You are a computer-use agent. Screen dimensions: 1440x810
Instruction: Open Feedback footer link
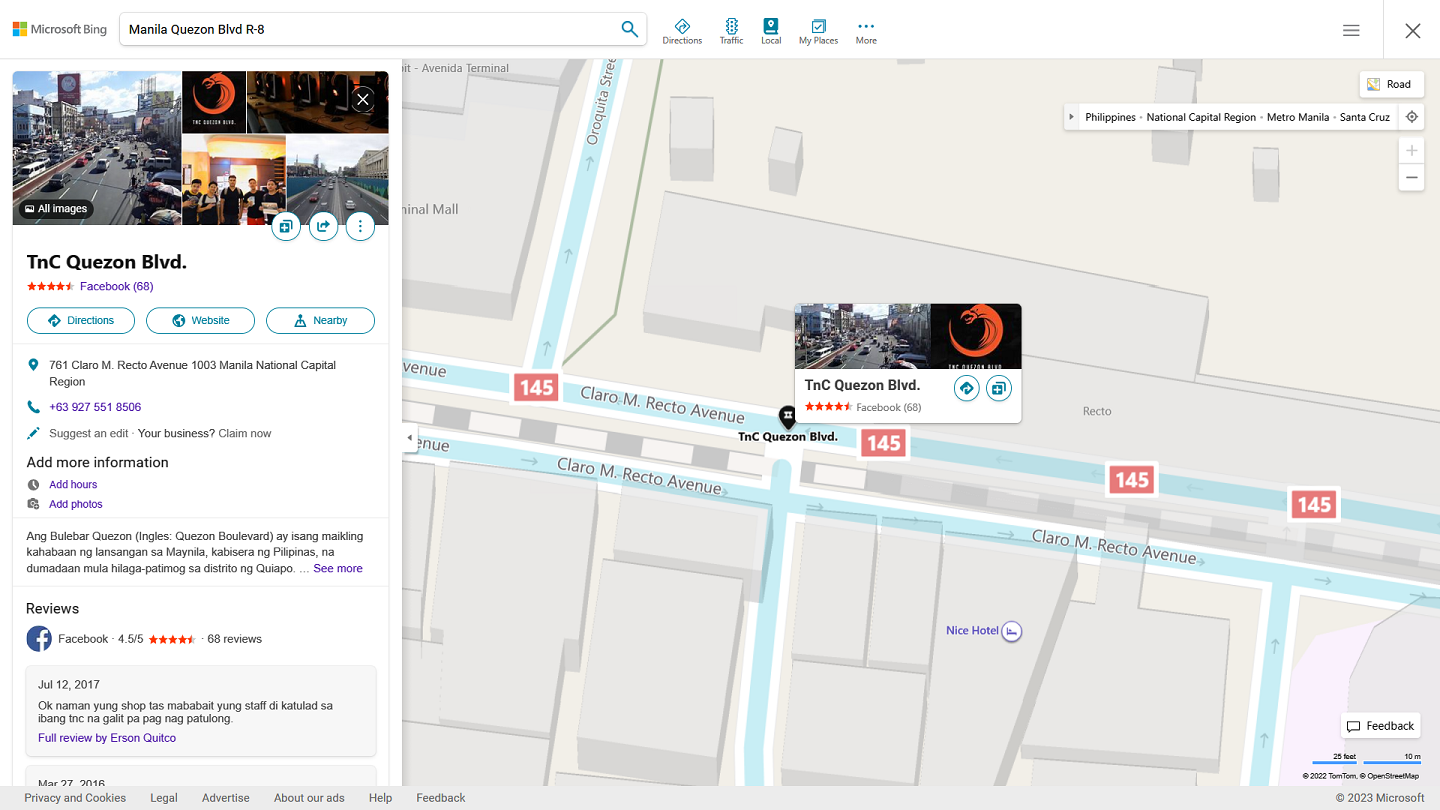(x=441, y=798)
